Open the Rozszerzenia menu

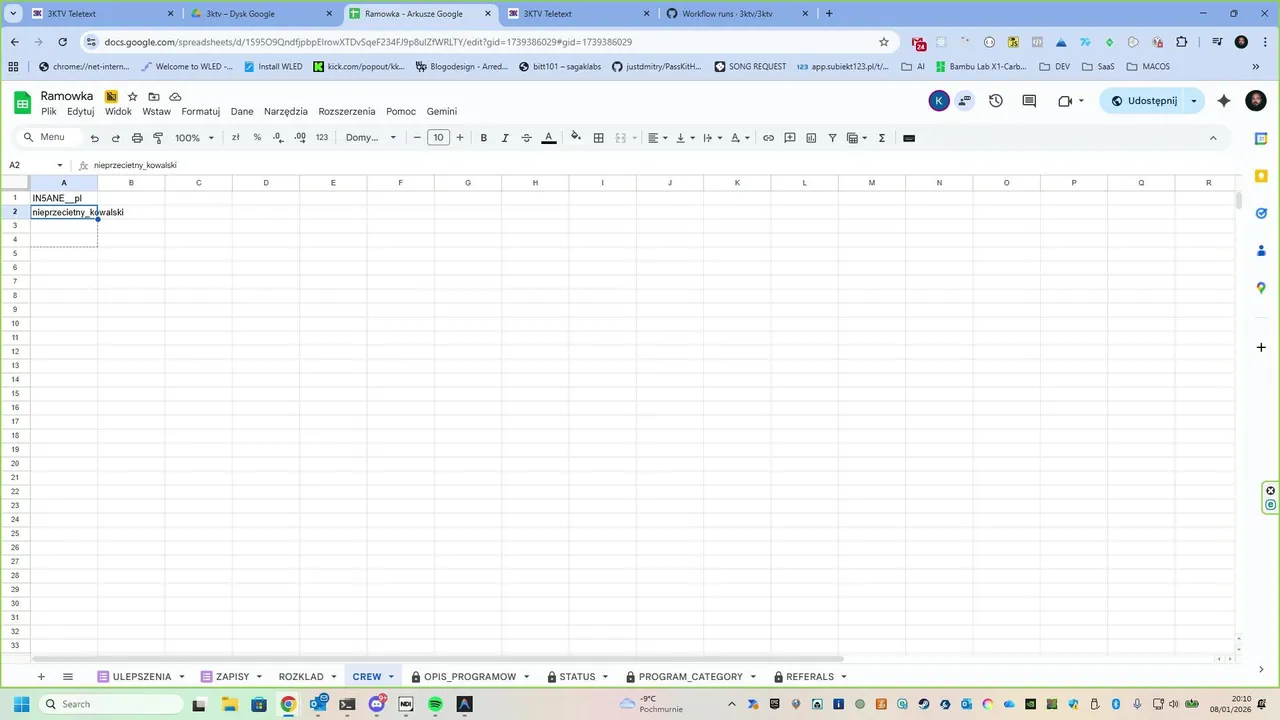pos(347,112)
